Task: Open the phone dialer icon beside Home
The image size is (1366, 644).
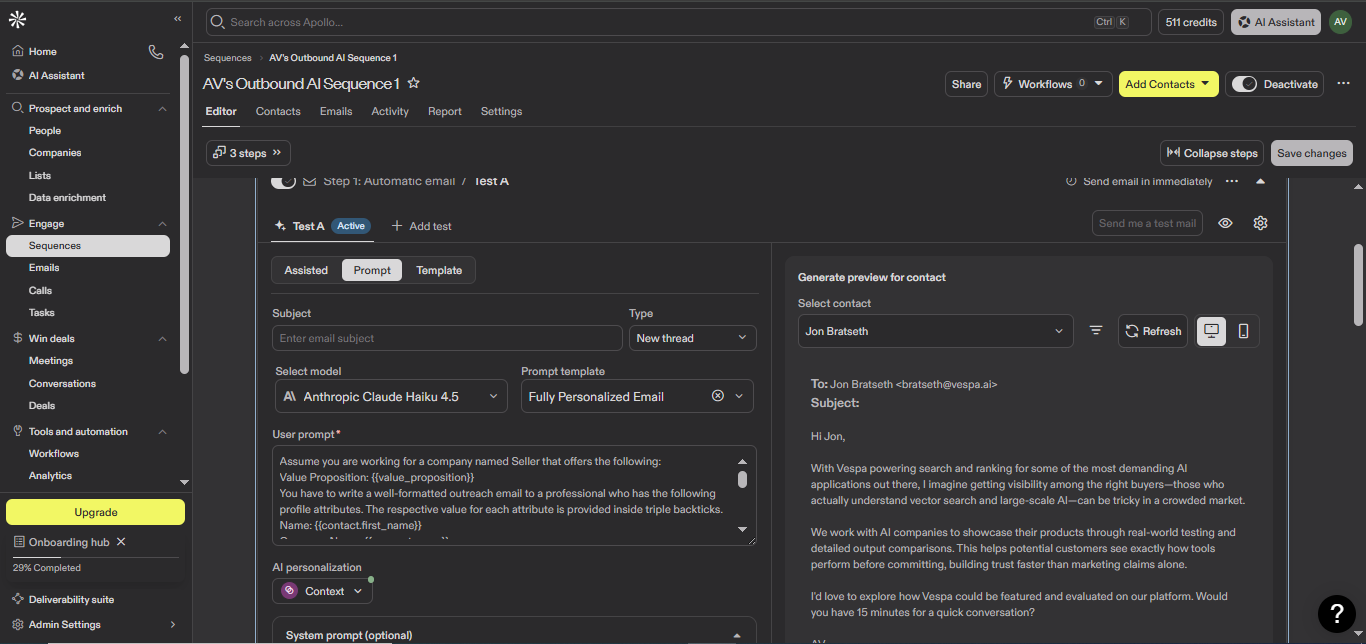Action: [155, 52]
